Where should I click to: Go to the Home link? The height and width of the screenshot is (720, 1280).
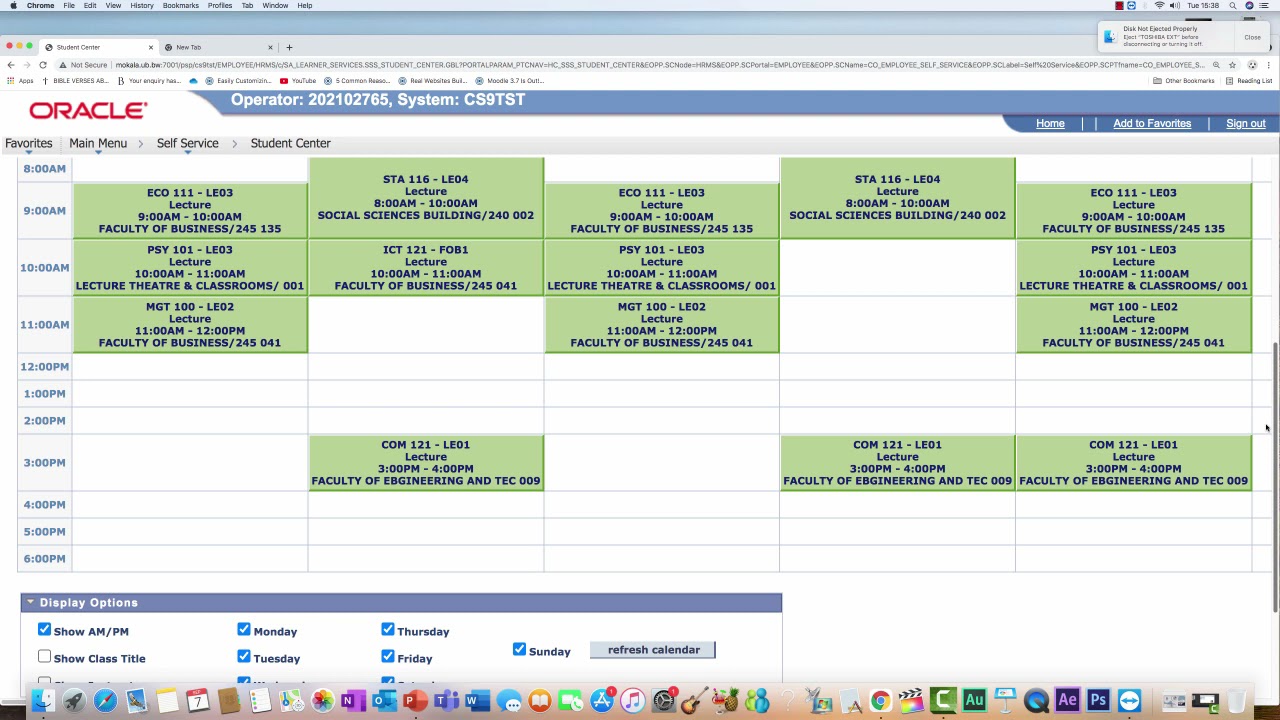click(x=1050, y=123)
